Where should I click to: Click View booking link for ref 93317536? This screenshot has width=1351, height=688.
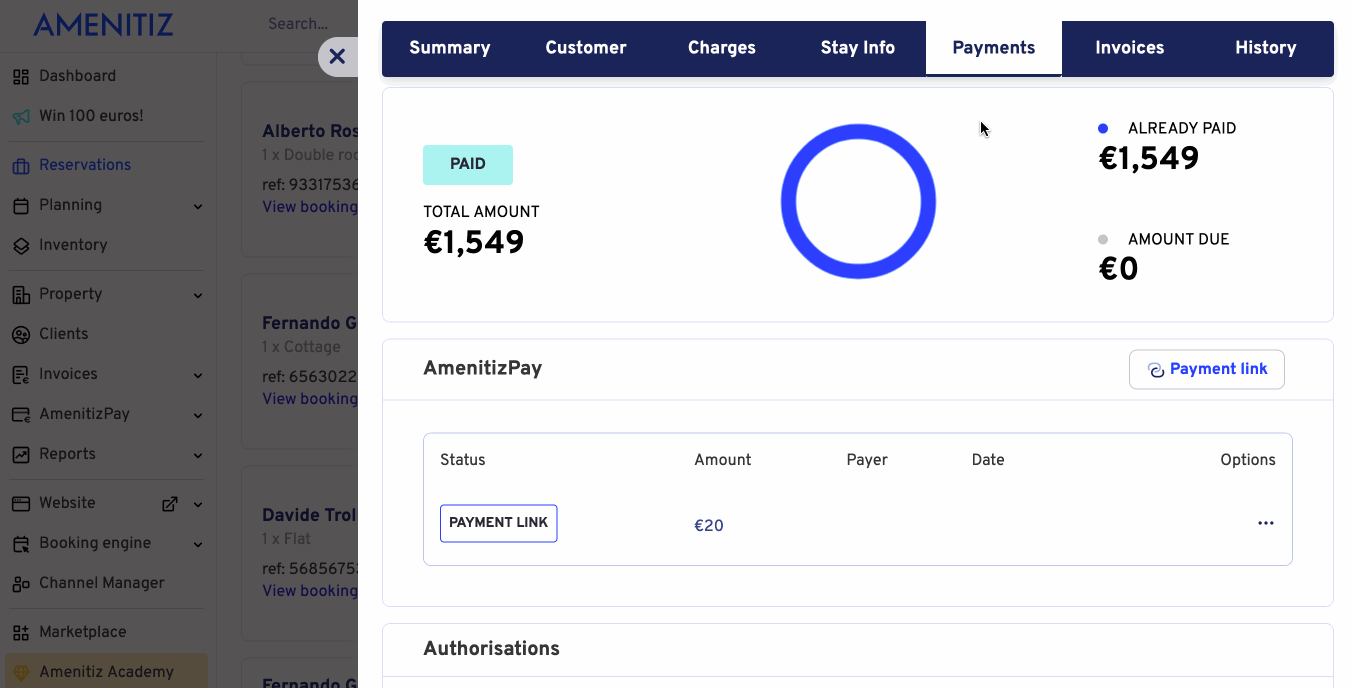[310, 207]
